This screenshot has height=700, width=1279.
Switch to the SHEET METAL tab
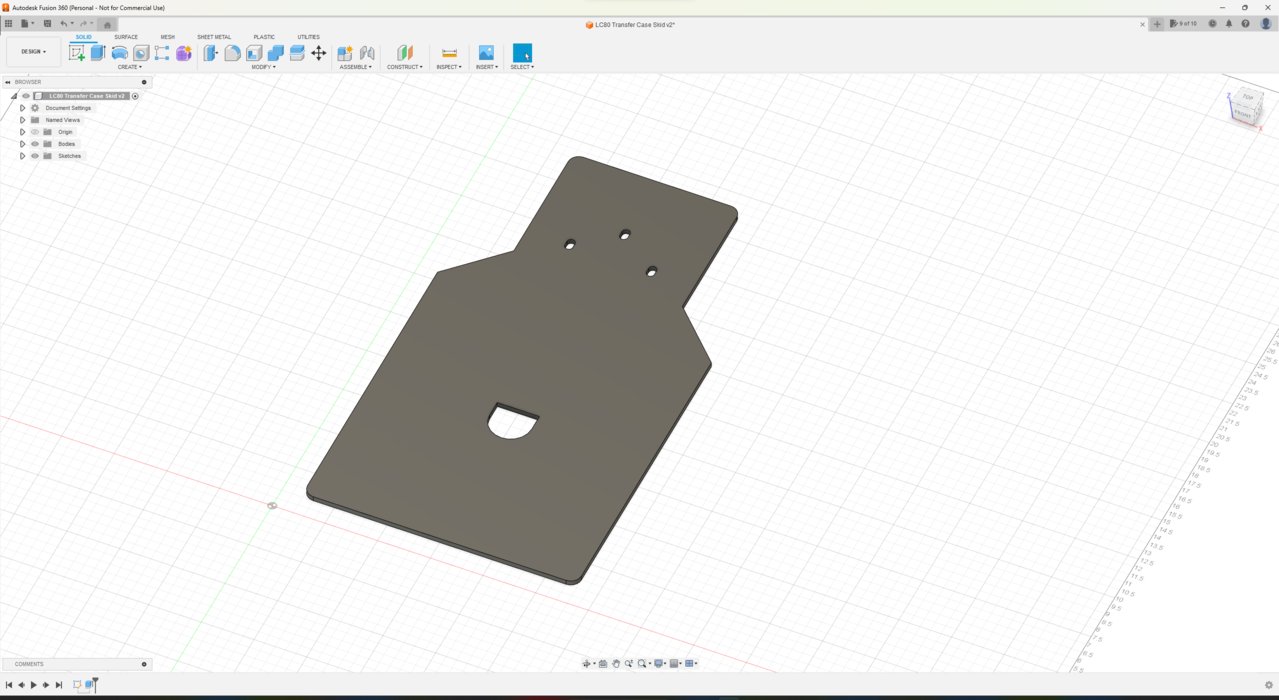click(x=214, y=37)
